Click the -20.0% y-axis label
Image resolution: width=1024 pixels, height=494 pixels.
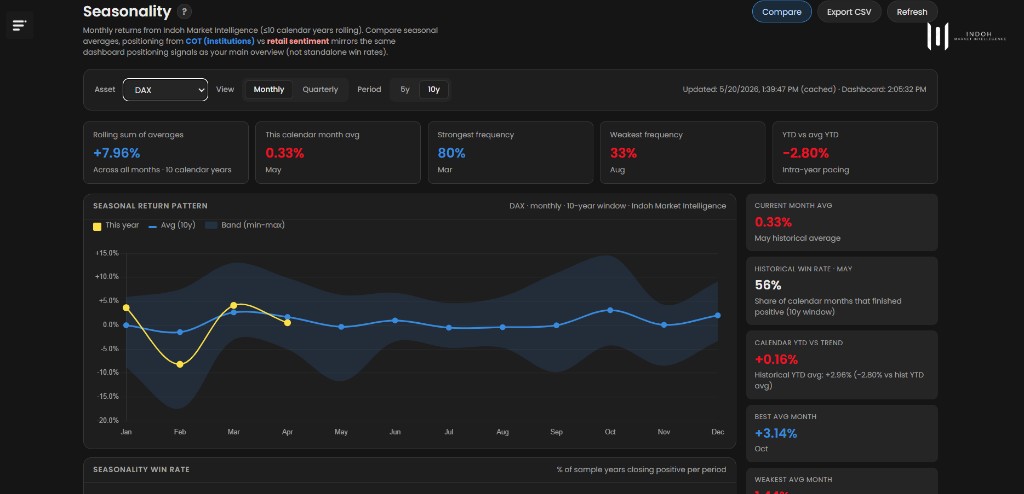coord(107,420)
